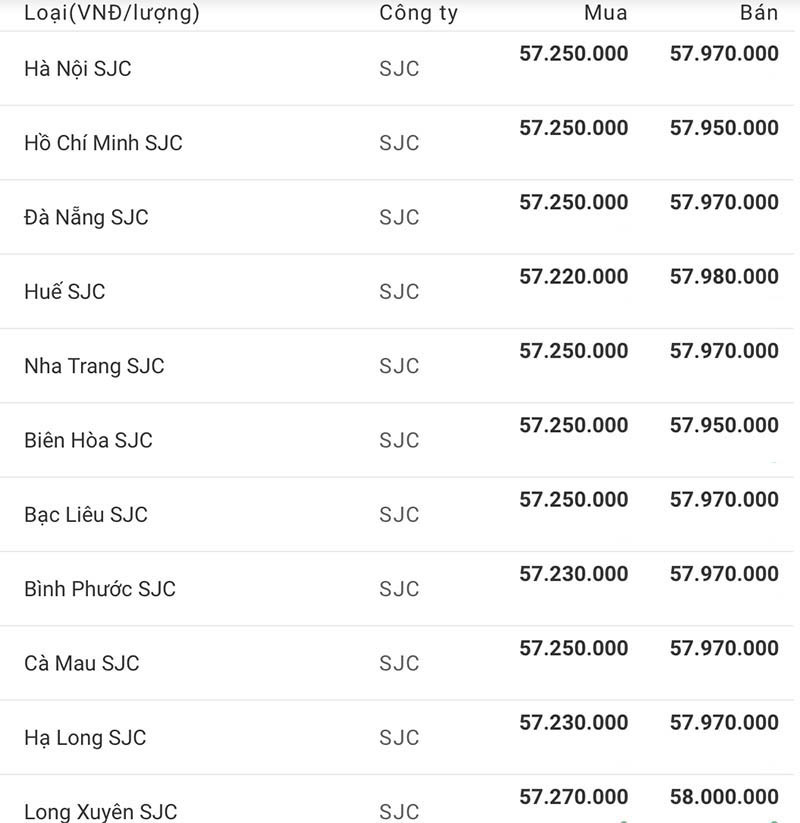Select the Mua column header

[x=605, y=14]
